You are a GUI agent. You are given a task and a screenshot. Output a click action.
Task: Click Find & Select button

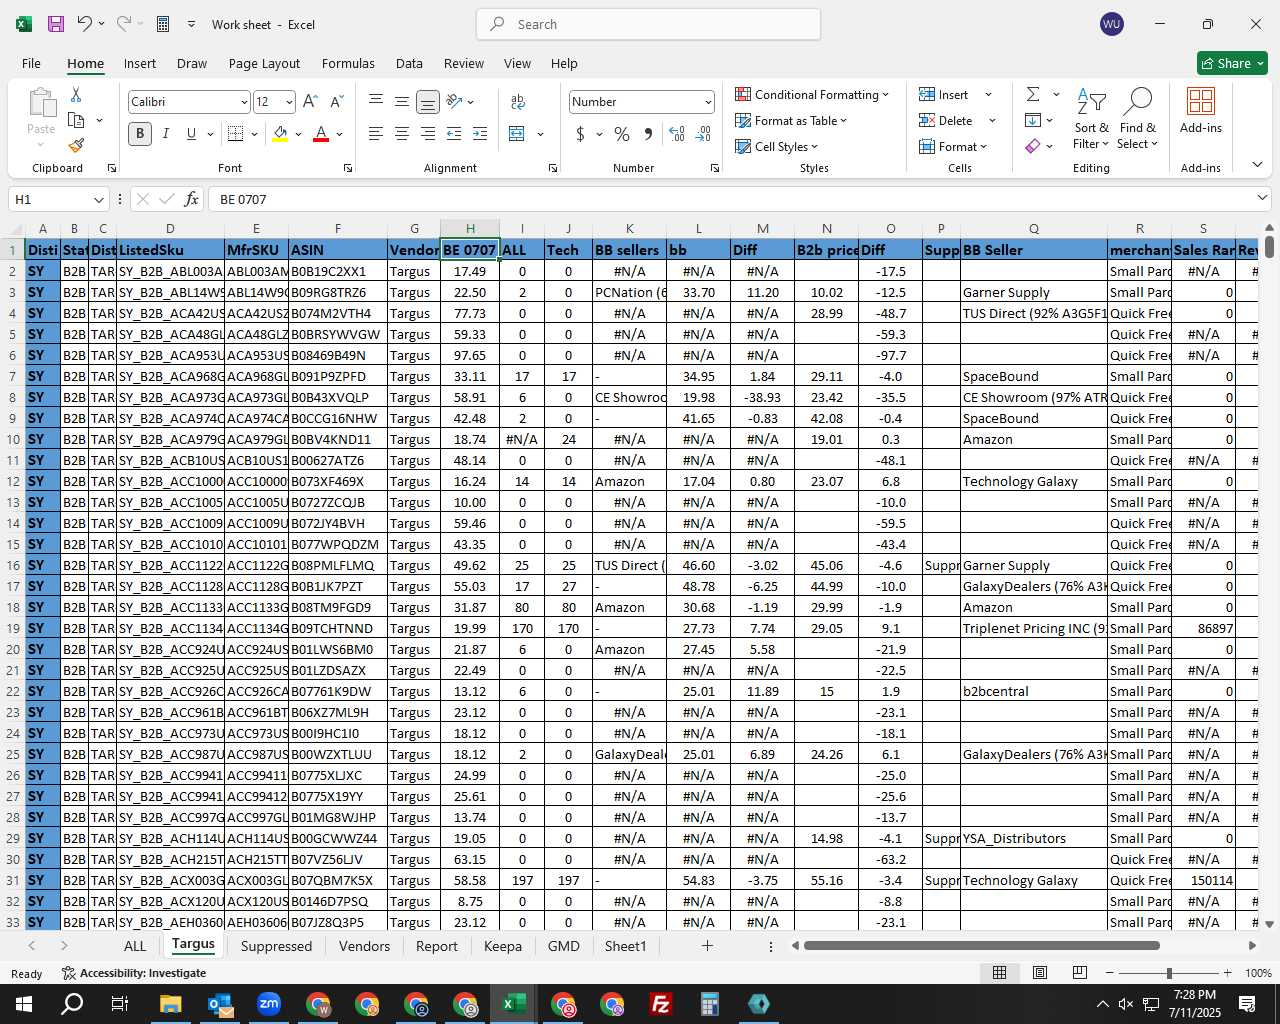point(1138,118)
